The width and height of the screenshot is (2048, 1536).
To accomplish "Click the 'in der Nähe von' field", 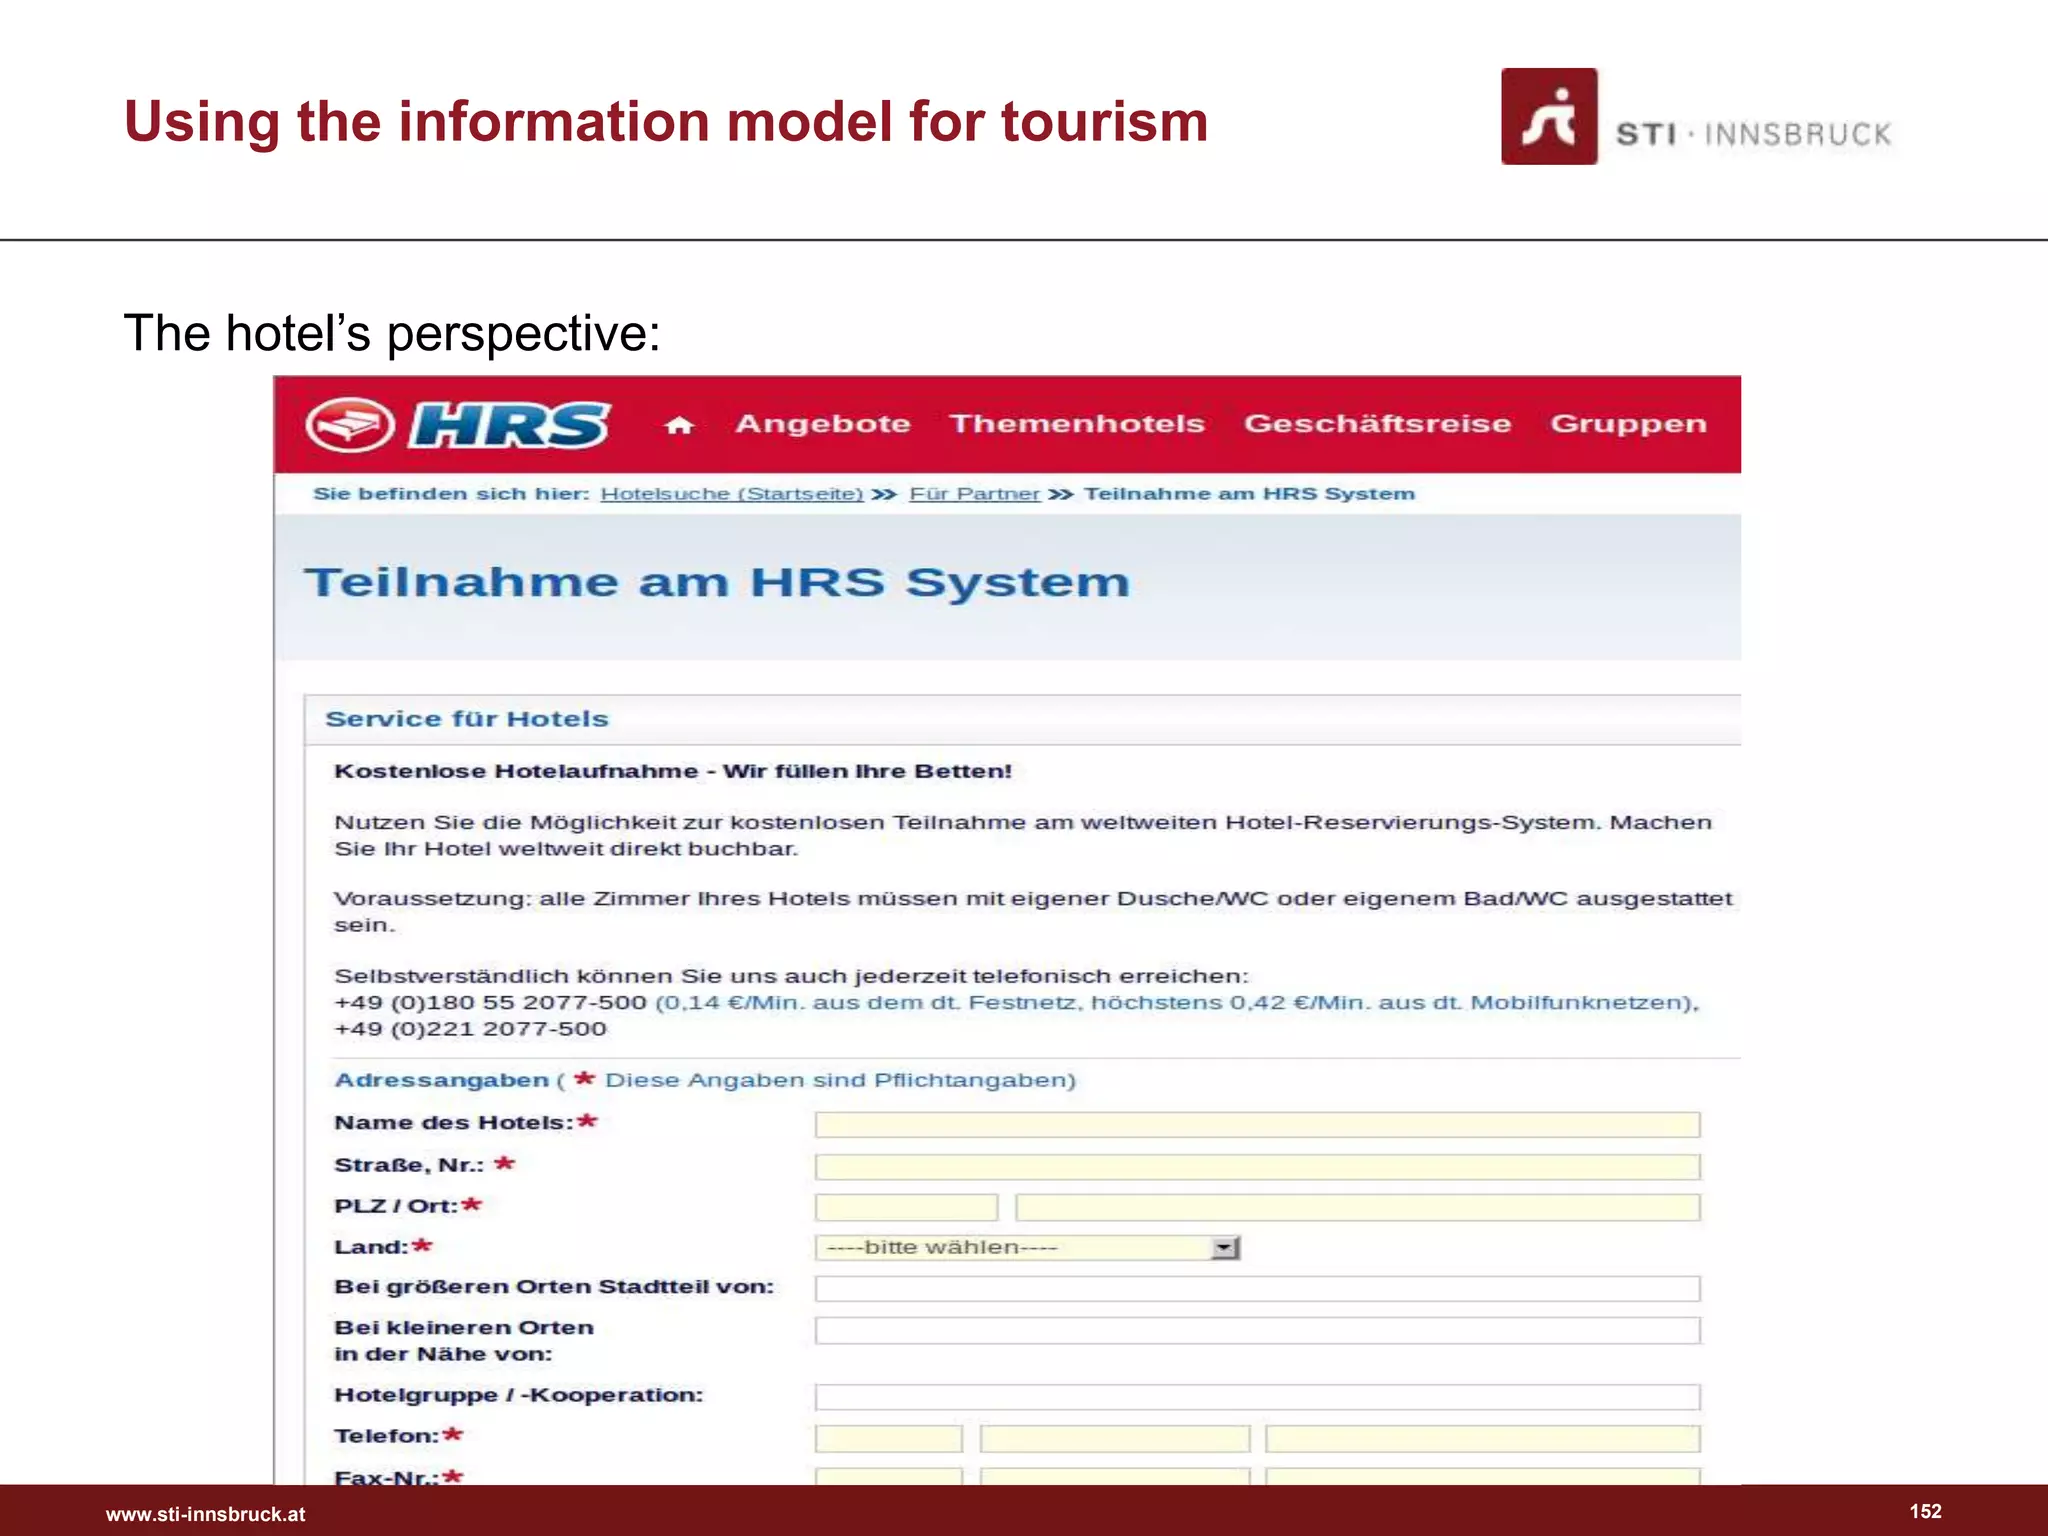I will tap(1257, 1330).
